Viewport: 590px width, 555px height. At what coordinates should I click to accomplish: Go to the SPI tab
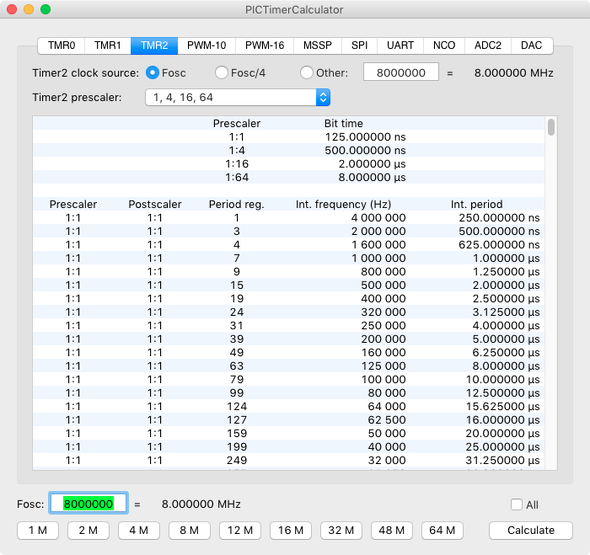[359, 46]
